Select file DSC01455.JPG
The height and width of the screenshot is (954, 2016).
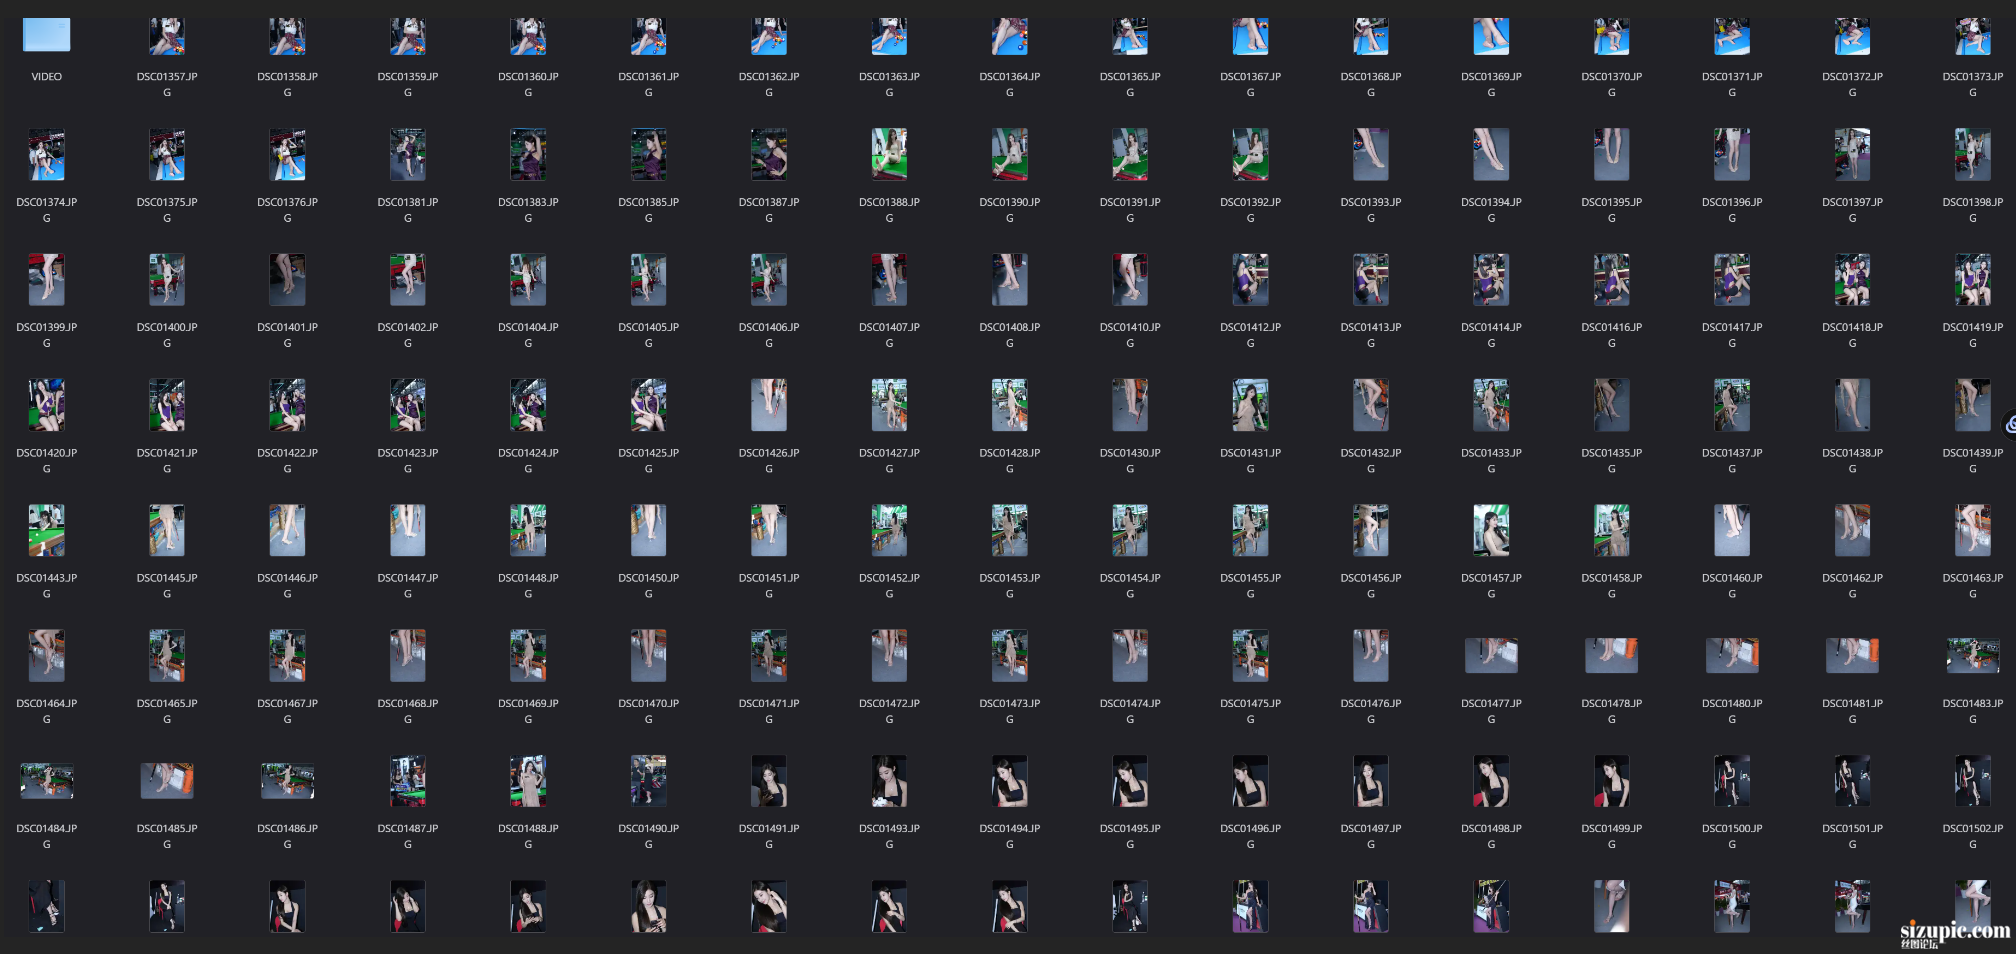[1250, 530]
